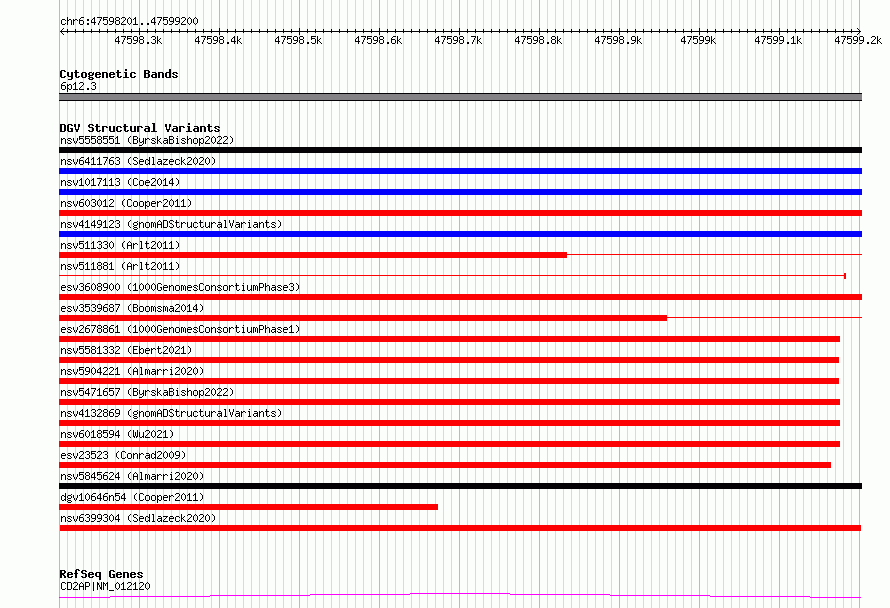Click the CD2AP|NM_012120 gene label

click(105, 586)
